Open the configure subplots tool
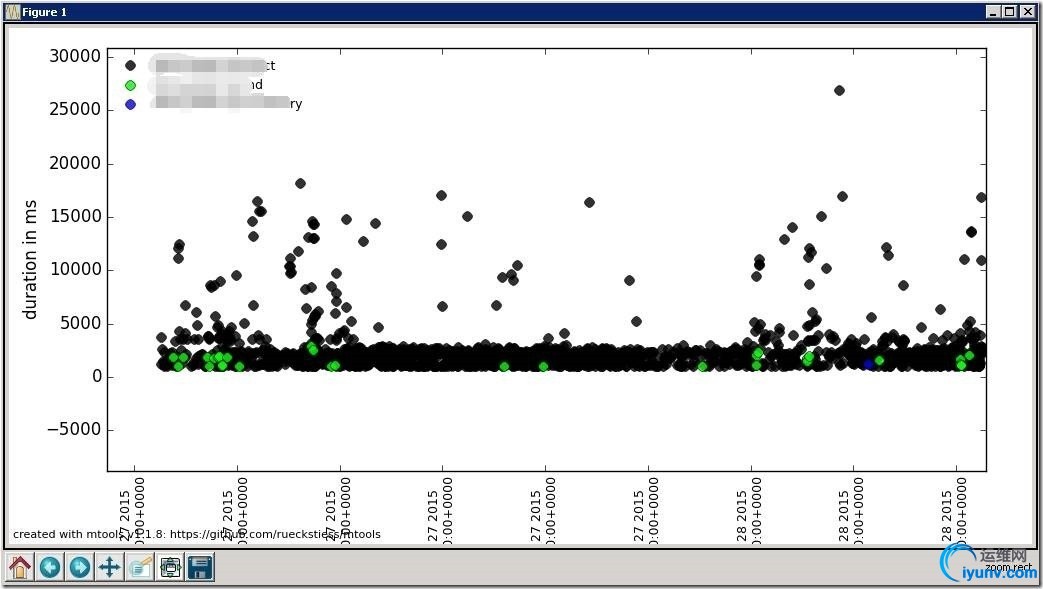This screenshot has height=589, width=1043. pos(170,568)
